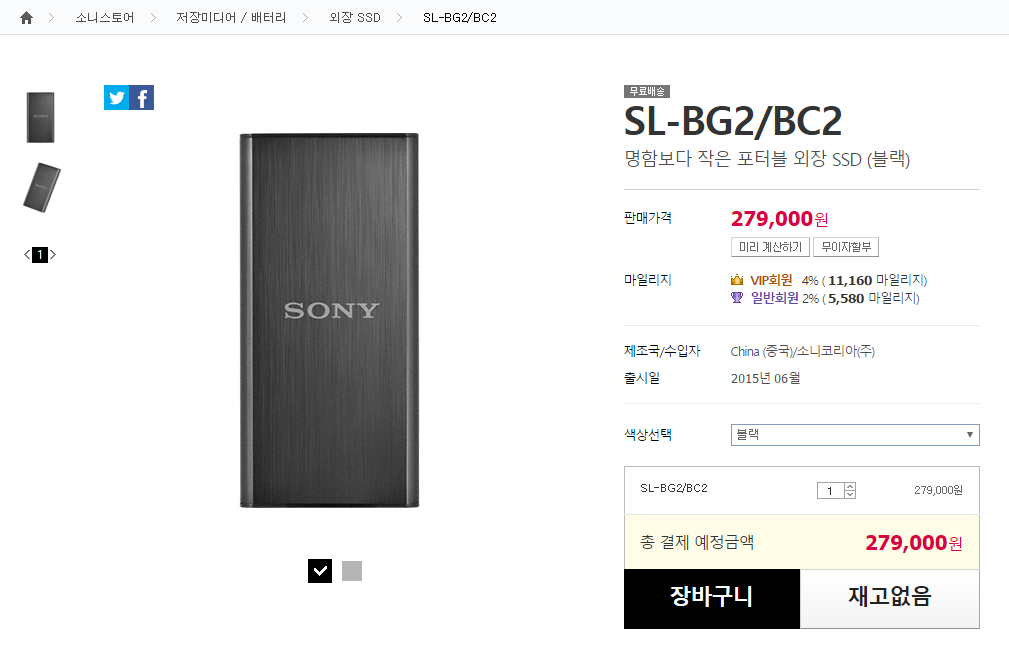Click the VIP회원 crown icon
The image size is (1009, 661).
tap(737, 280)
